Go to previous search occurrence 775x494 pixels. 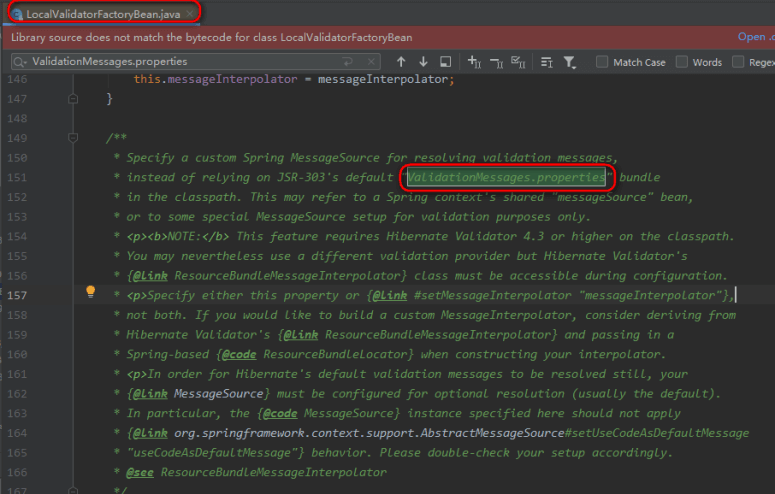tap(401, 62)
